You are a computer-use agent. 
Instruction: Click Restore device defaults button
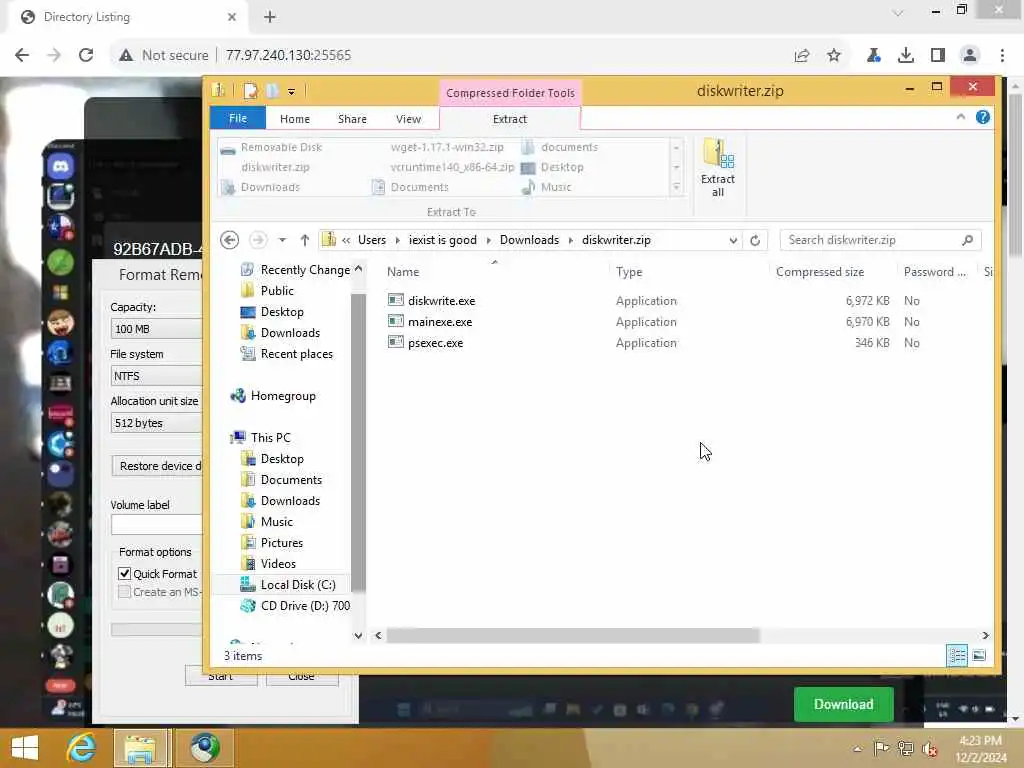[157, 466]
